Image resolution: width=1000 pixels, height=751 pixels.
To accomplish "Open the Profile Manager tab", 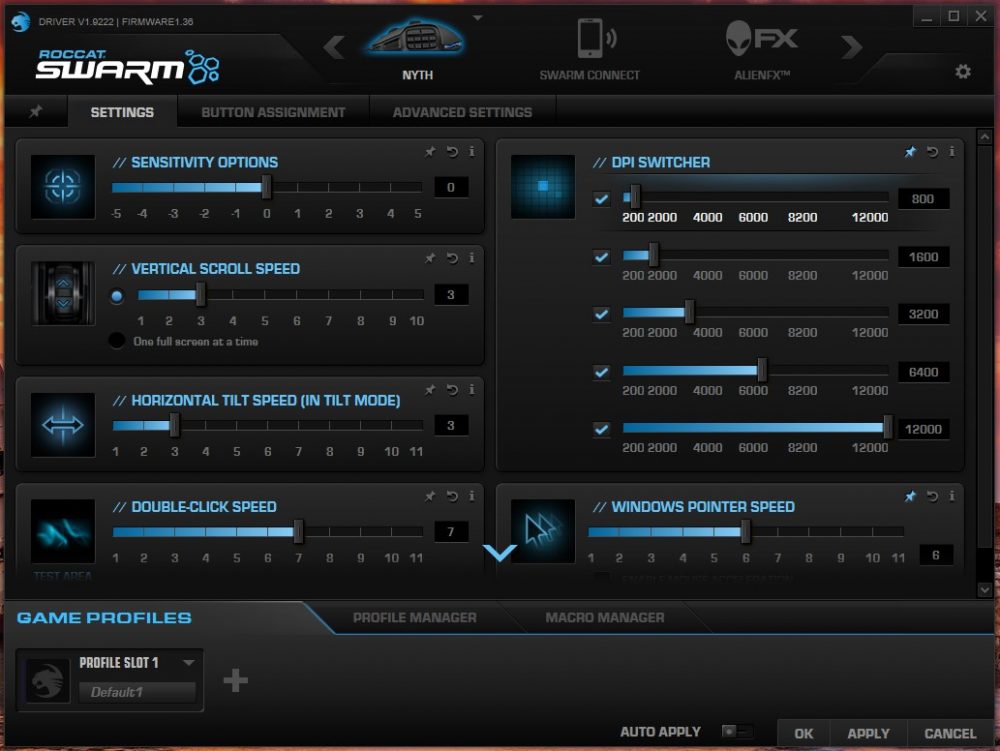I will tap(415, 618).
